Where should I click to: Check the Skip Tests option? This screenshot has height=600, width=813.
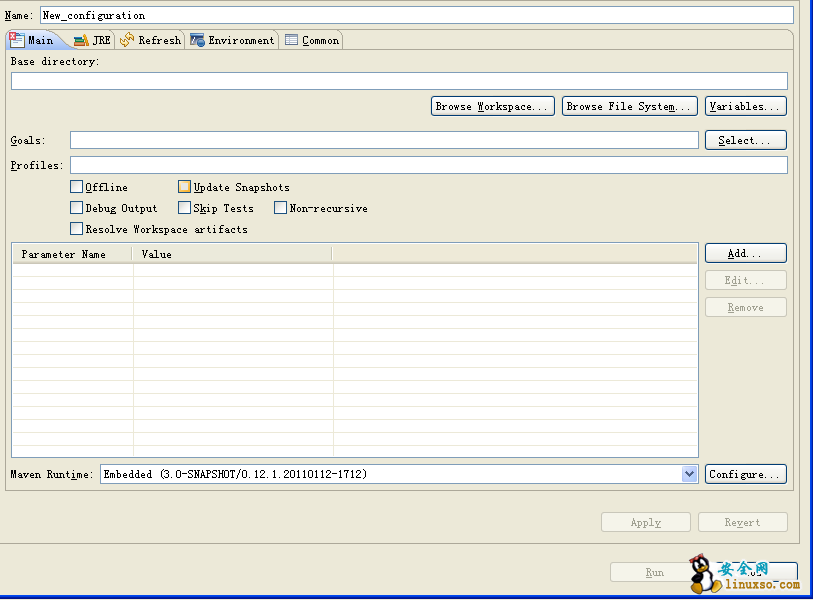tap(185, 208)
